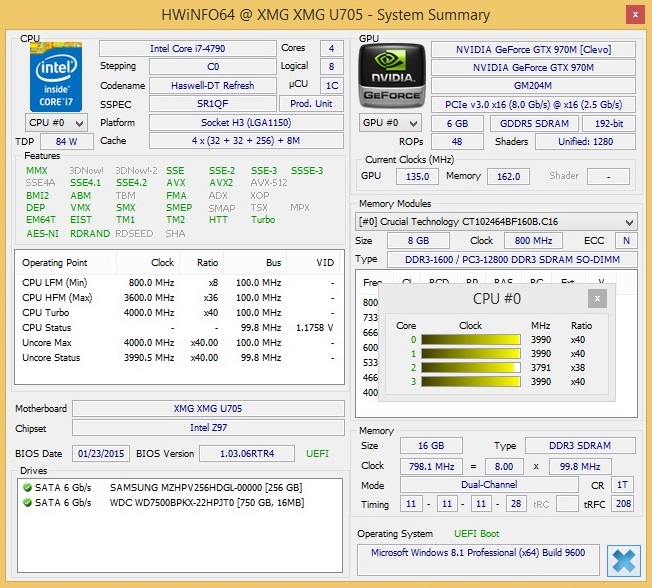652x588 pixels.
Task: Click the Intel Z97 chipset field
Action: tap(208, 427)
